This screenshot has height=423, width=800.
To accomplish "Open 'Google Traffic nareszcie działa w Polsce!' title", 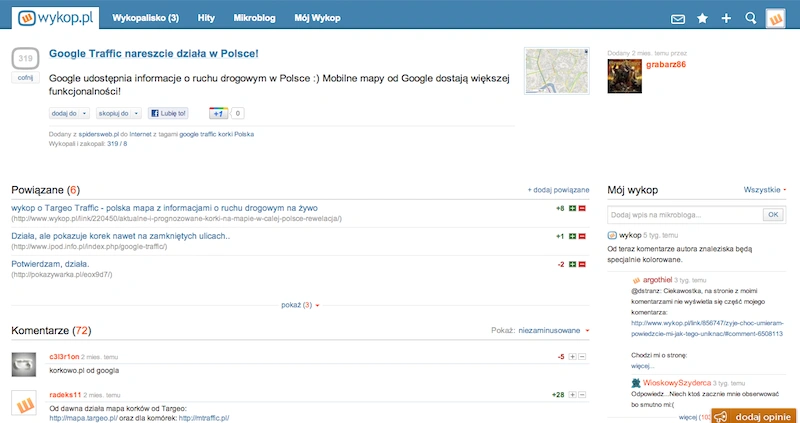I will coord(154,54).
